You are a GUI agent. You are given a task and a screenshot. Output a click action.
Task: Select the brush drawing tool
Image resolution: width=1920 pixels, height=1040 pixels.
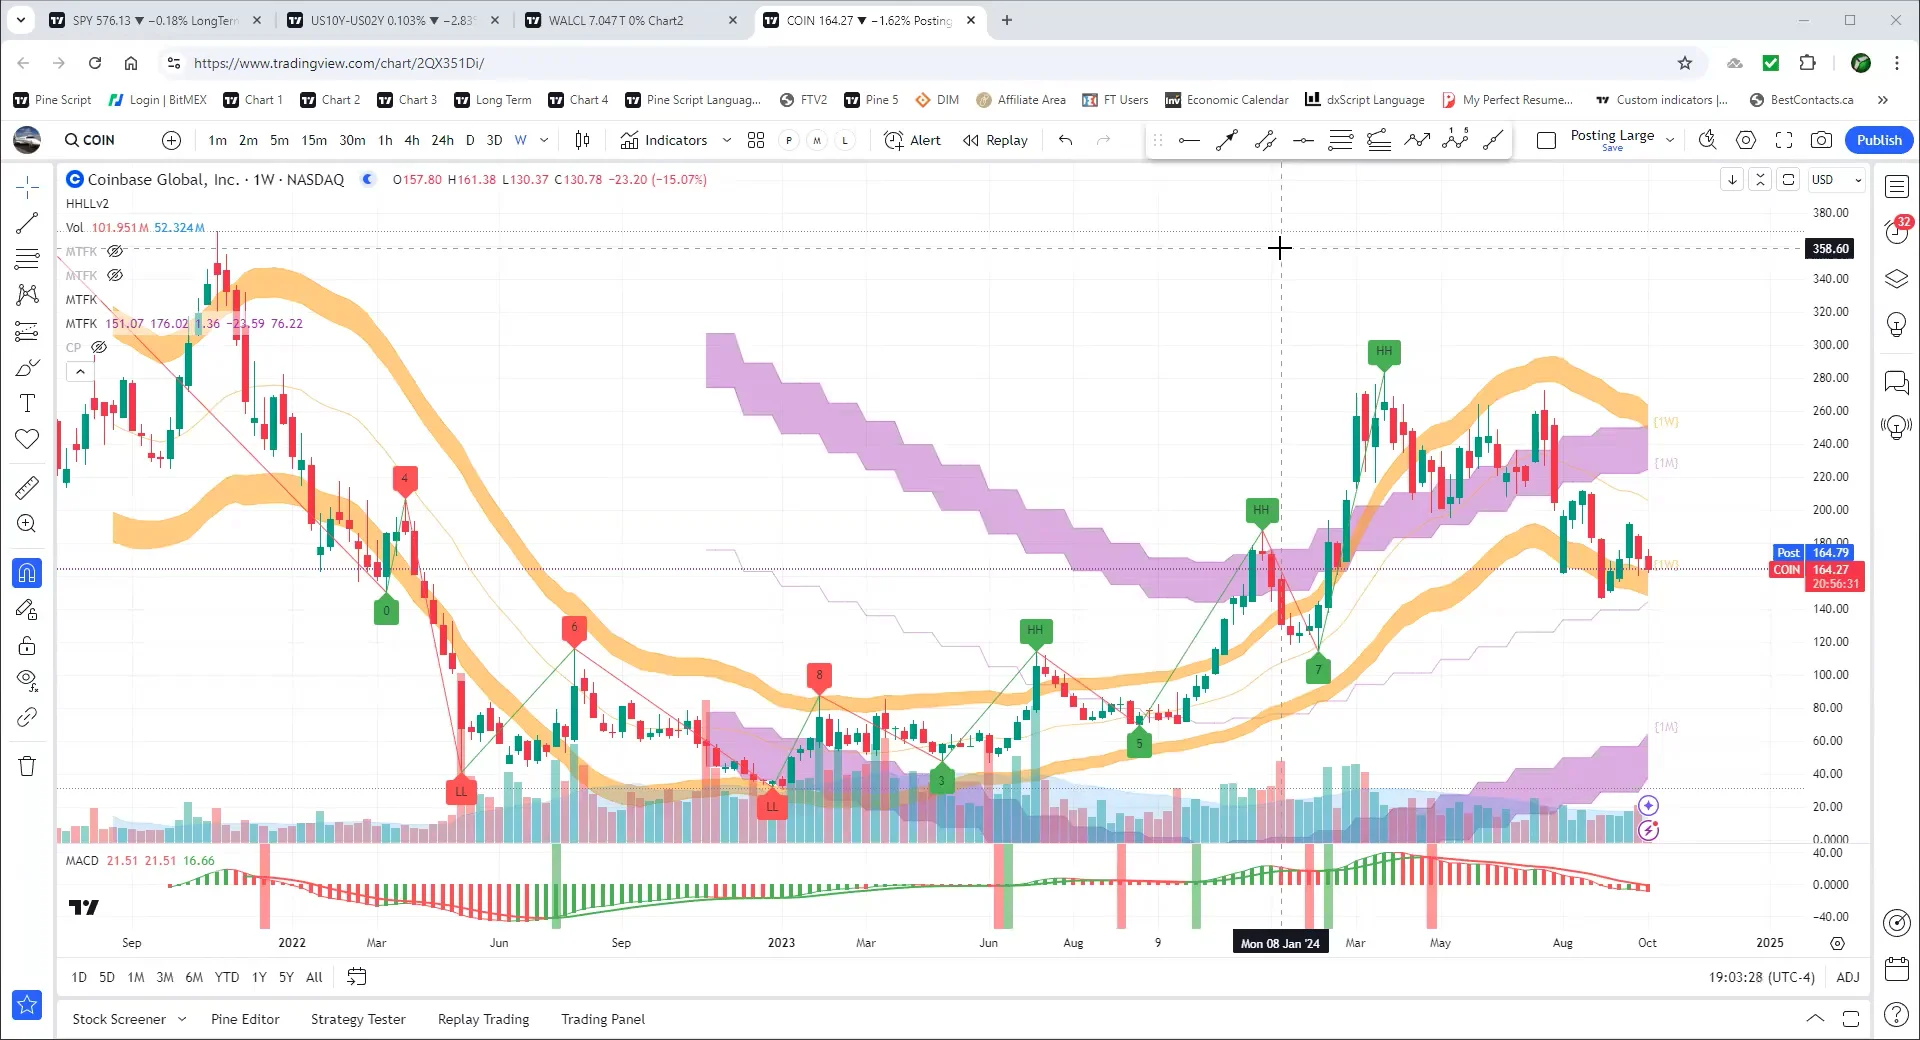(27, 367)
